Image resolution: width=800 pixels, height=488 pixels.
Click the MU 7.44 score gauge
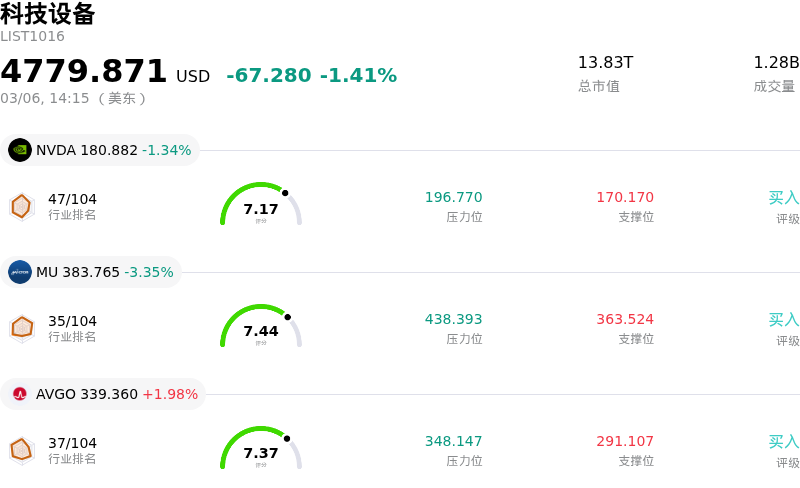click(x=261, y=328)
